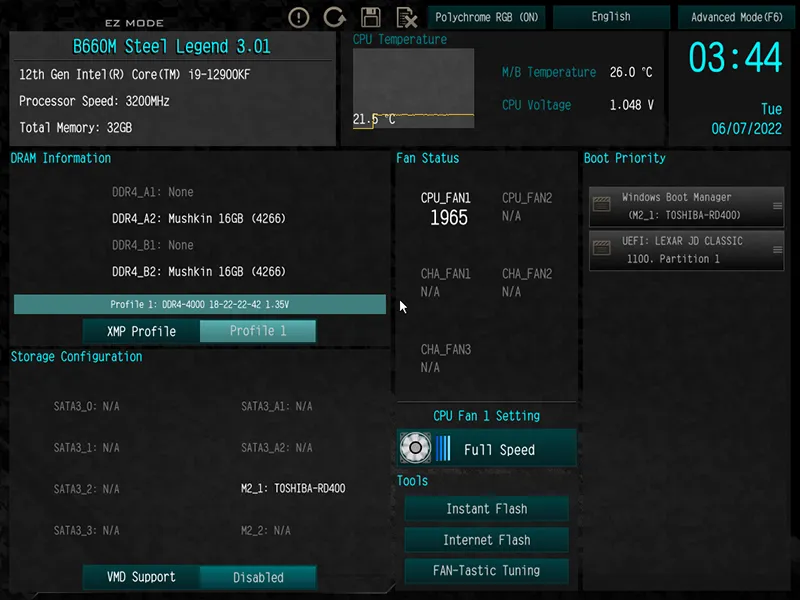Switch to Advanced Mode (F6)
Viewport: 800px width, 600px height.
point(737,17)
